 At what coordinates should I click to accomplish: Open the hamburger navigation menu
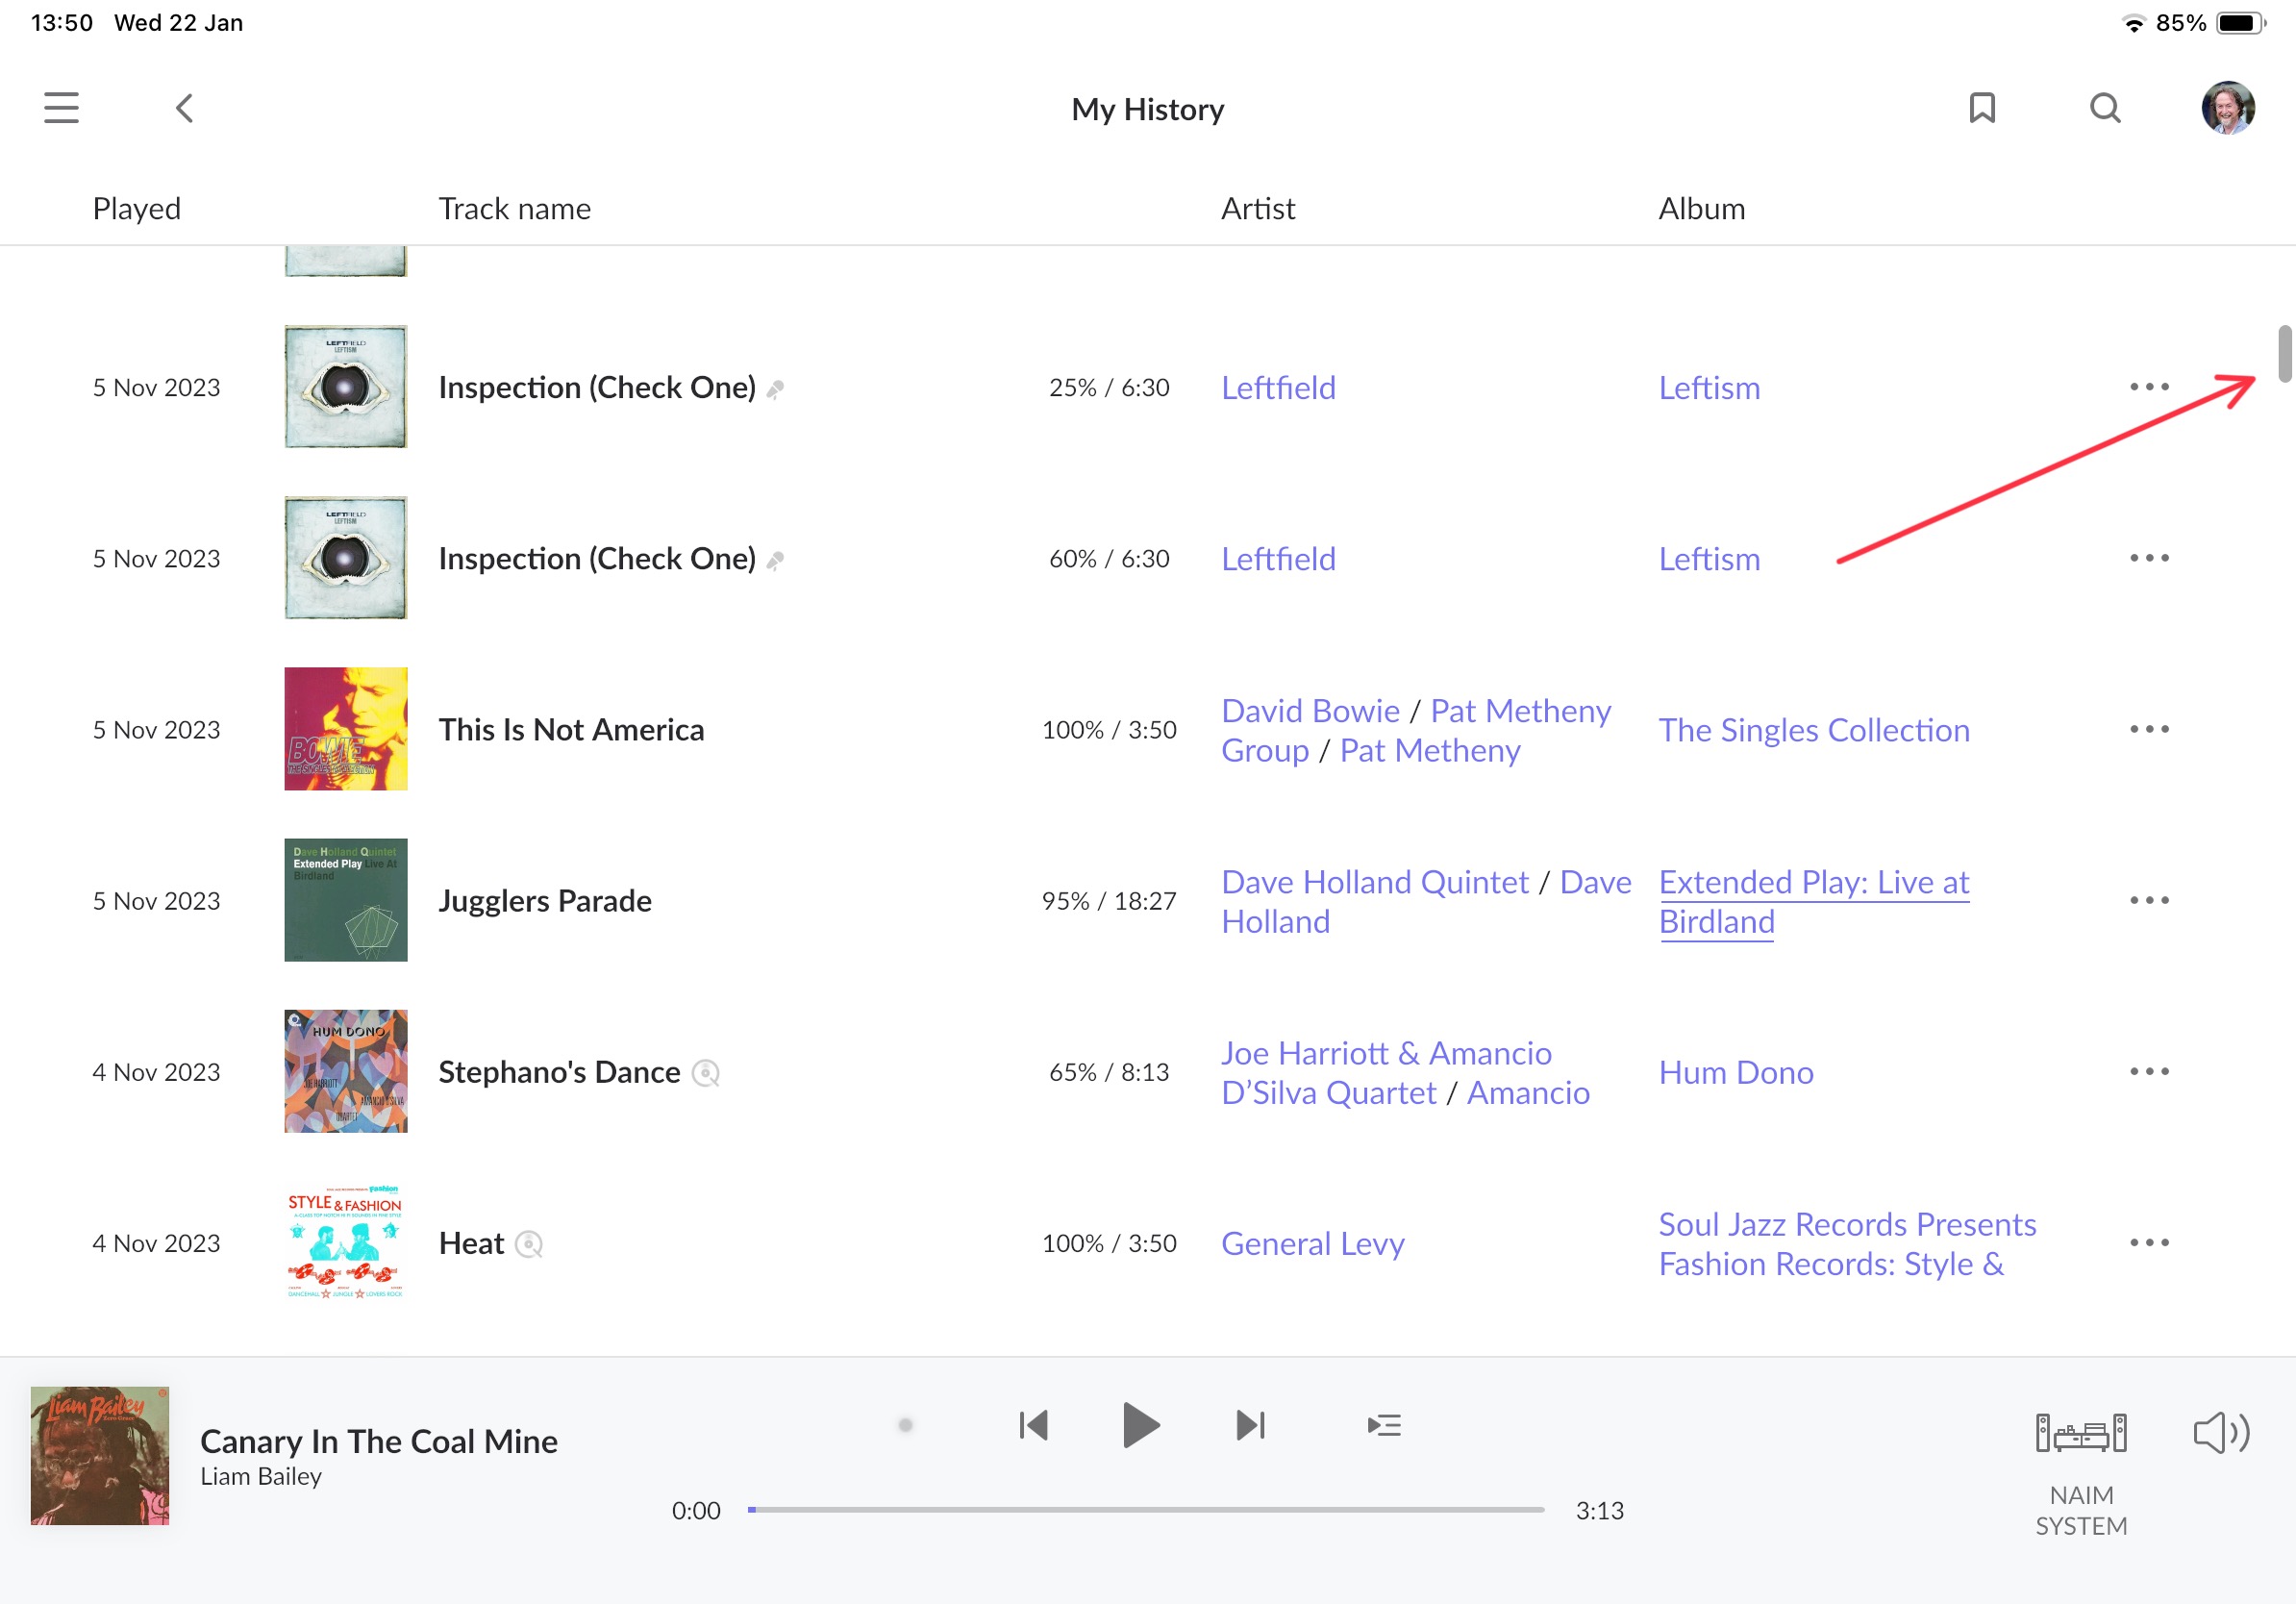pos(61,108)
